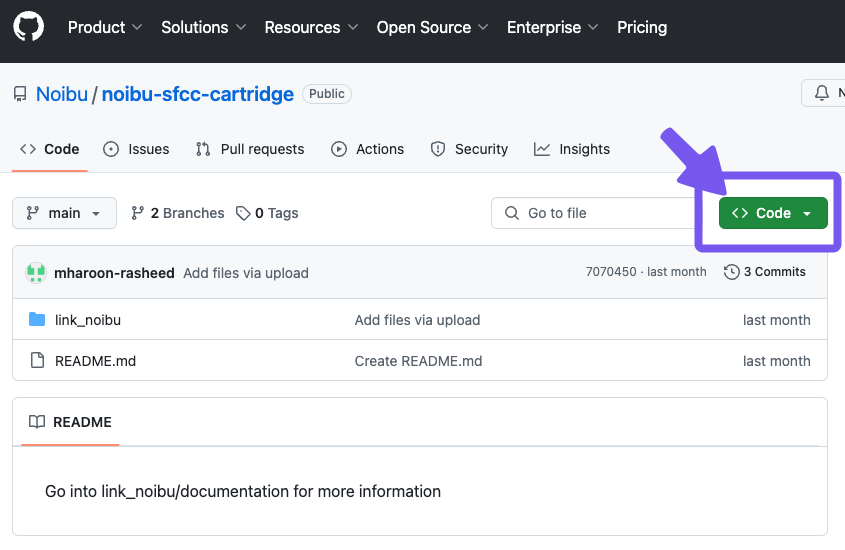845x550 pixels.
Task: Click the blue folder icon for link_noibu
Action: coord(37,319)
